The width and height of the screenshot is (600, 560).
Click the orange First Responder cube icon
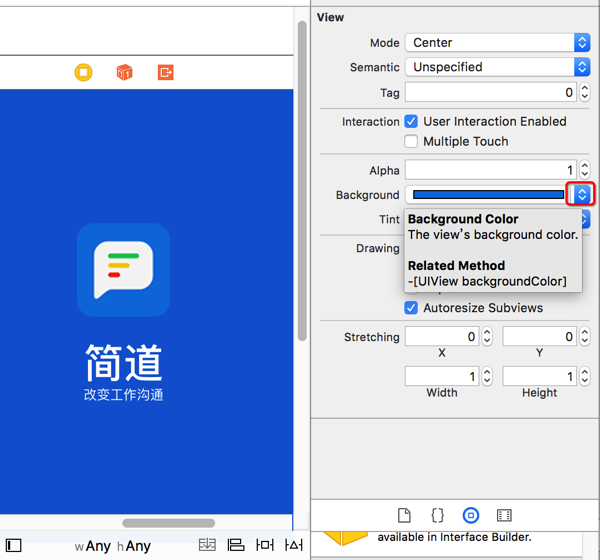pos(124,72)
